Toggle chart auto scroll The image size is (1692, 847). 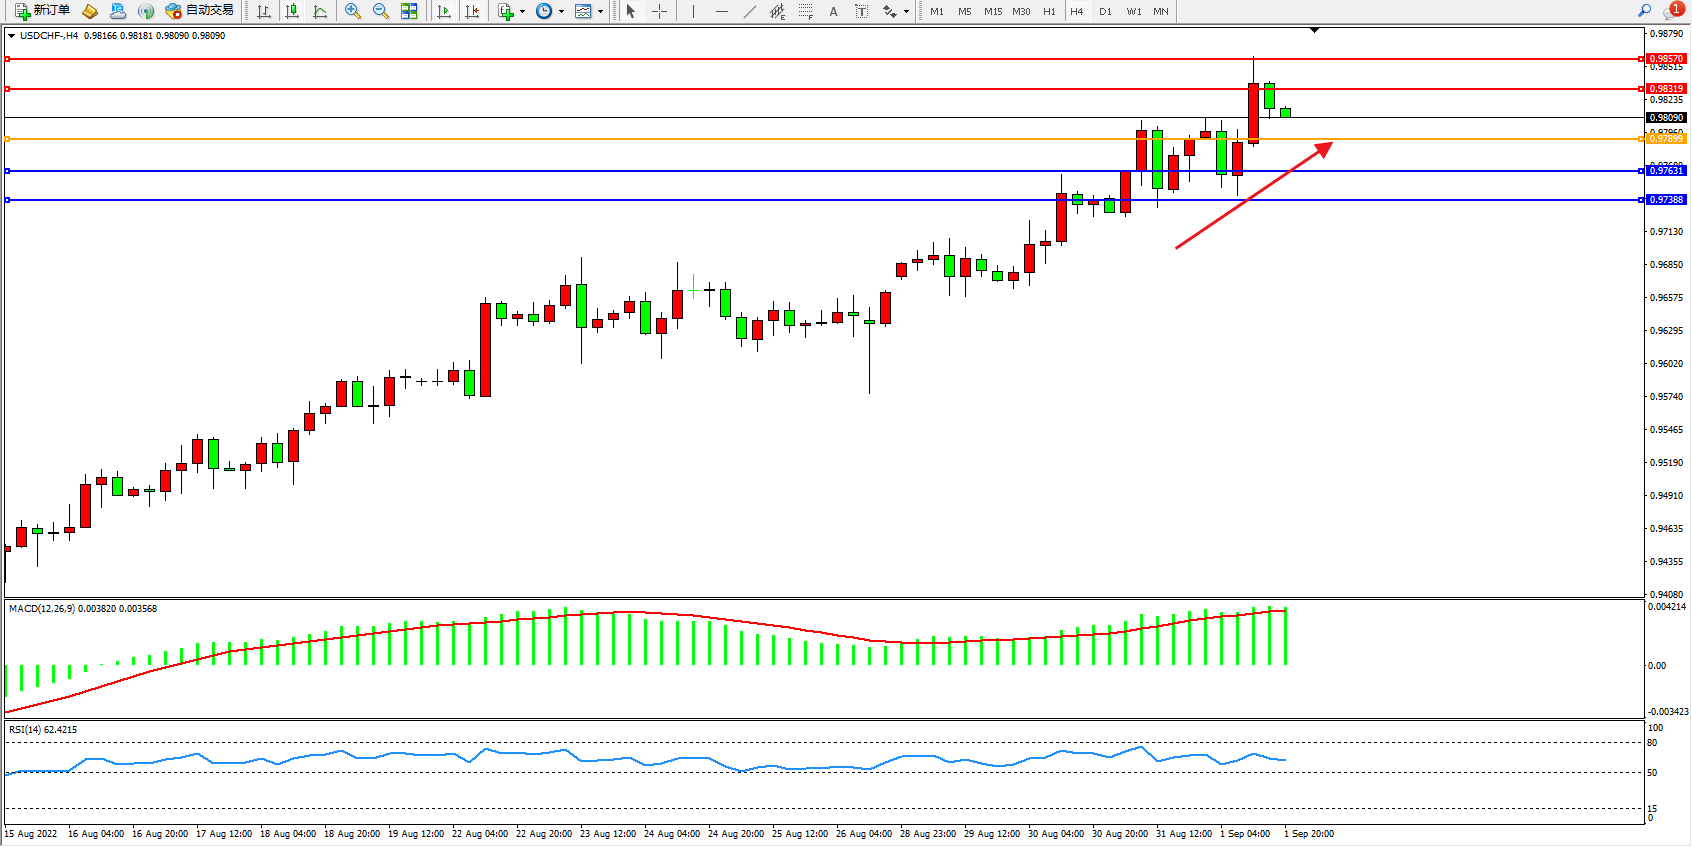(444, 11)
